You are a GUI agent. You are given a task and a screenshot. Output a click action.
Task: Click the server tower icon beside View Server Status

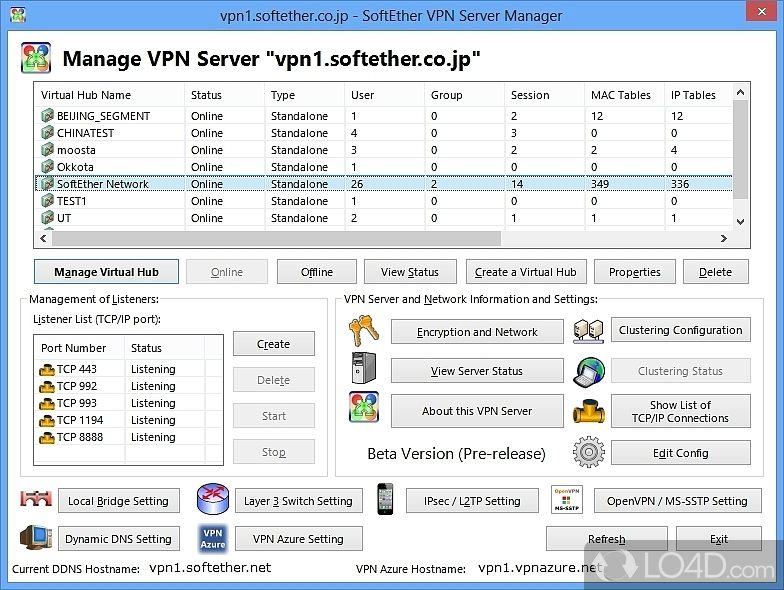click(363, 370)
